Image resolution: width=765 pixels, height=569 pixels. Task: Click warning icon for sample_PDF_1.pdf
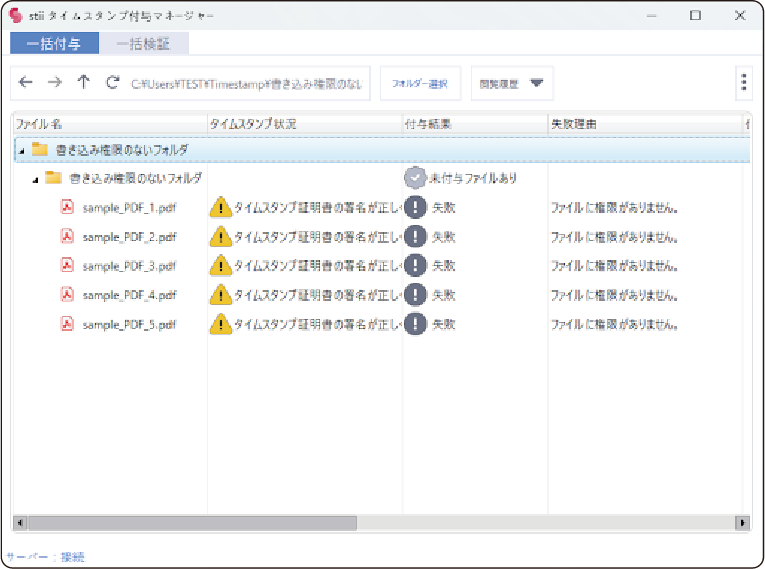(x=220, y=208)
